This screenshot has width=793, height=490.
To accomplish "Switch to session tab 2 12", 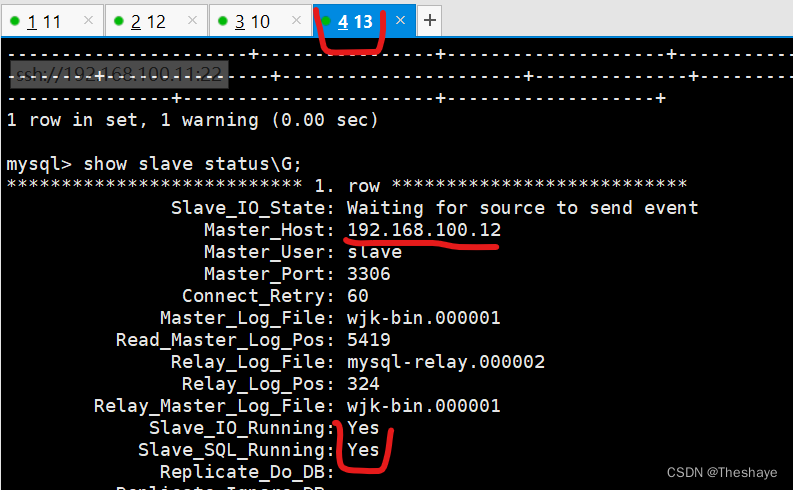I will [x=156, y=21].
